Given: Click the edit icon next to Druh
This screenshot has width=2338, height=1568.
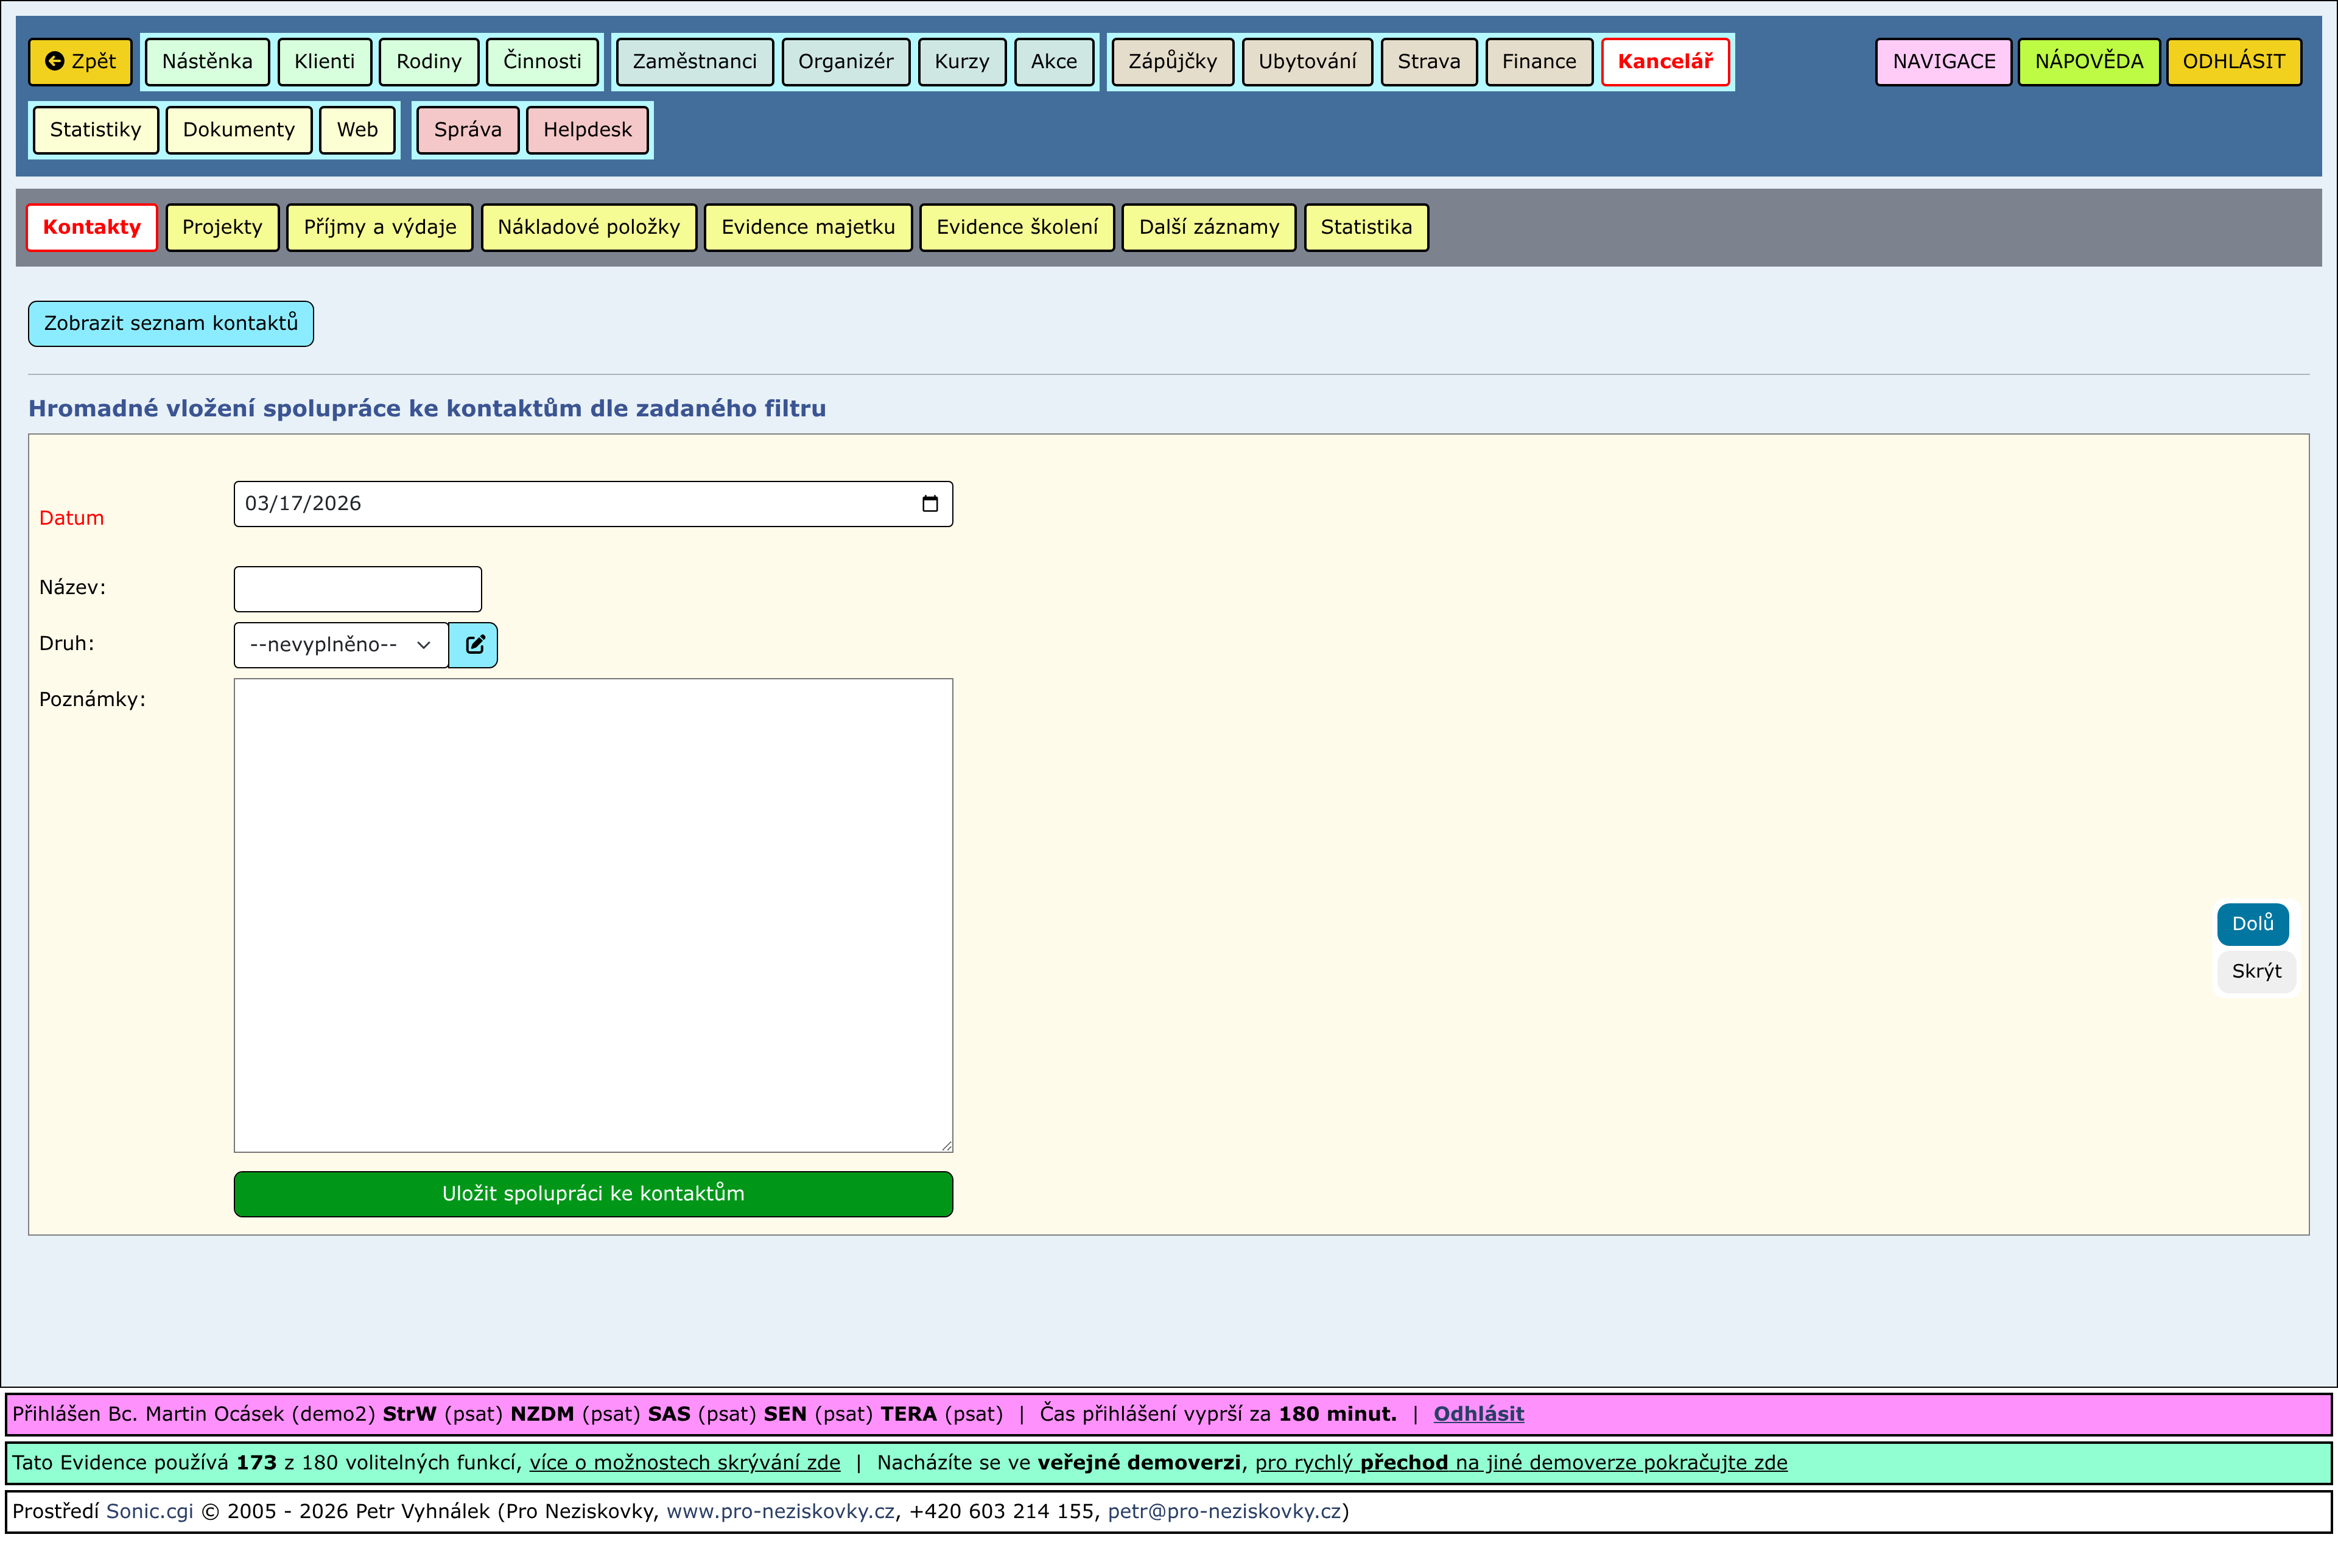Looking at the screenshot, I should 474,645.
